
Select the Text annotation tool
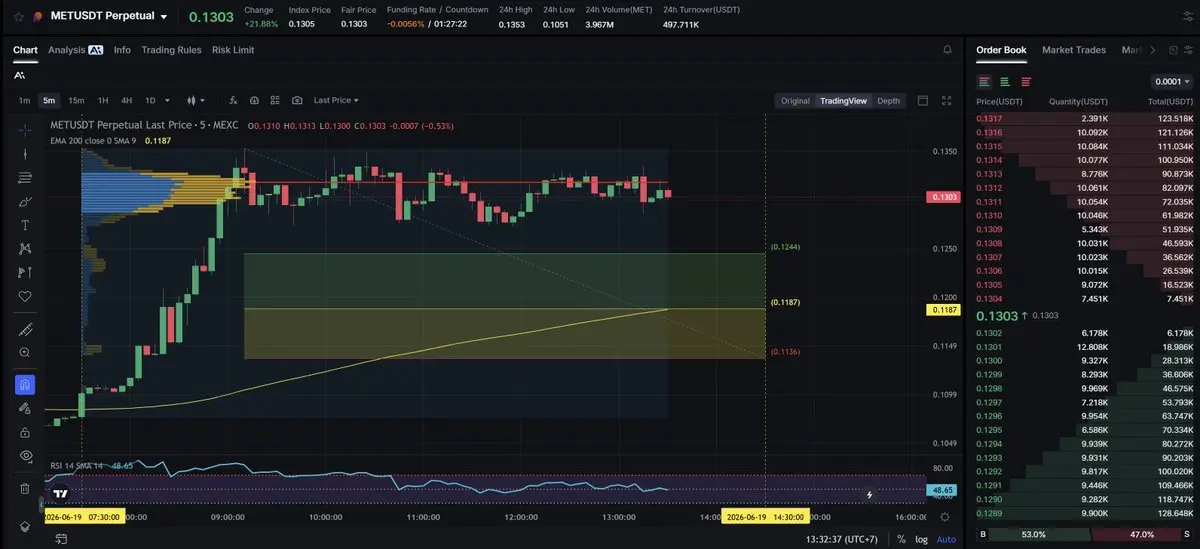click(25, 225)
